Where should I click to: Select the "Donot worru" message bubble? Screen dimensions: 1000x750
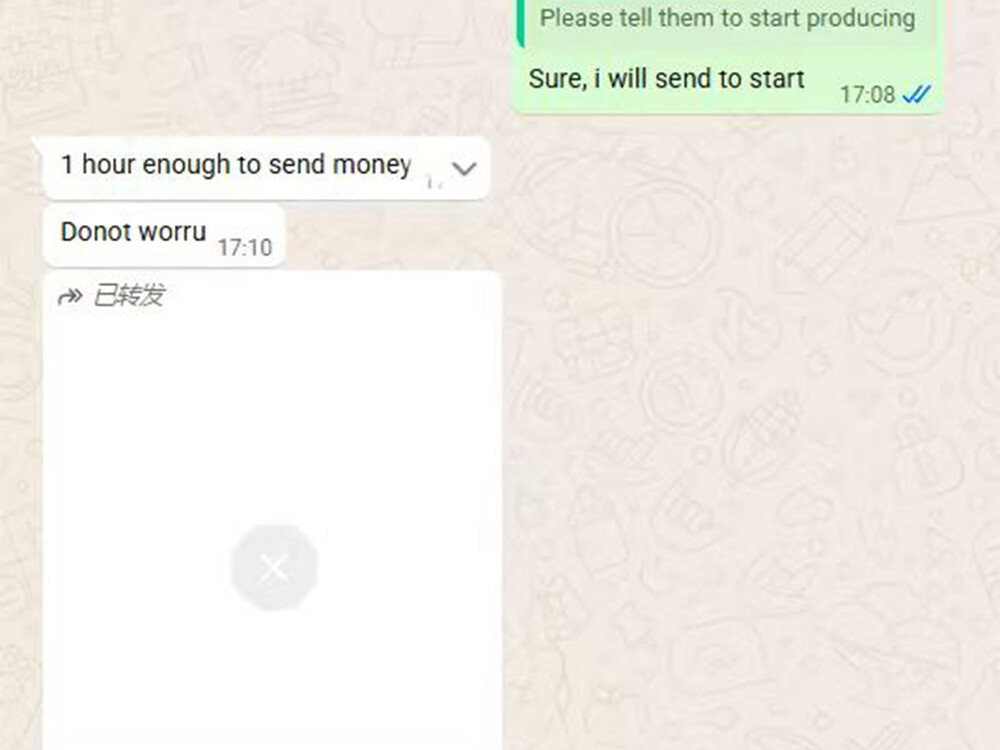point(164,236)
